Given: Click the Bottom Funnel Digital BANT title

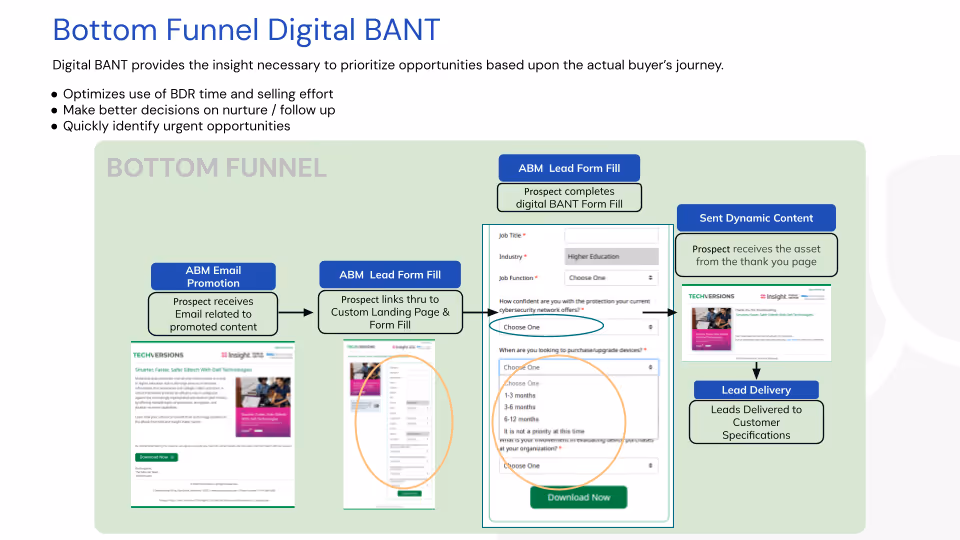Looking at the screenshot, I should [246, 30].
